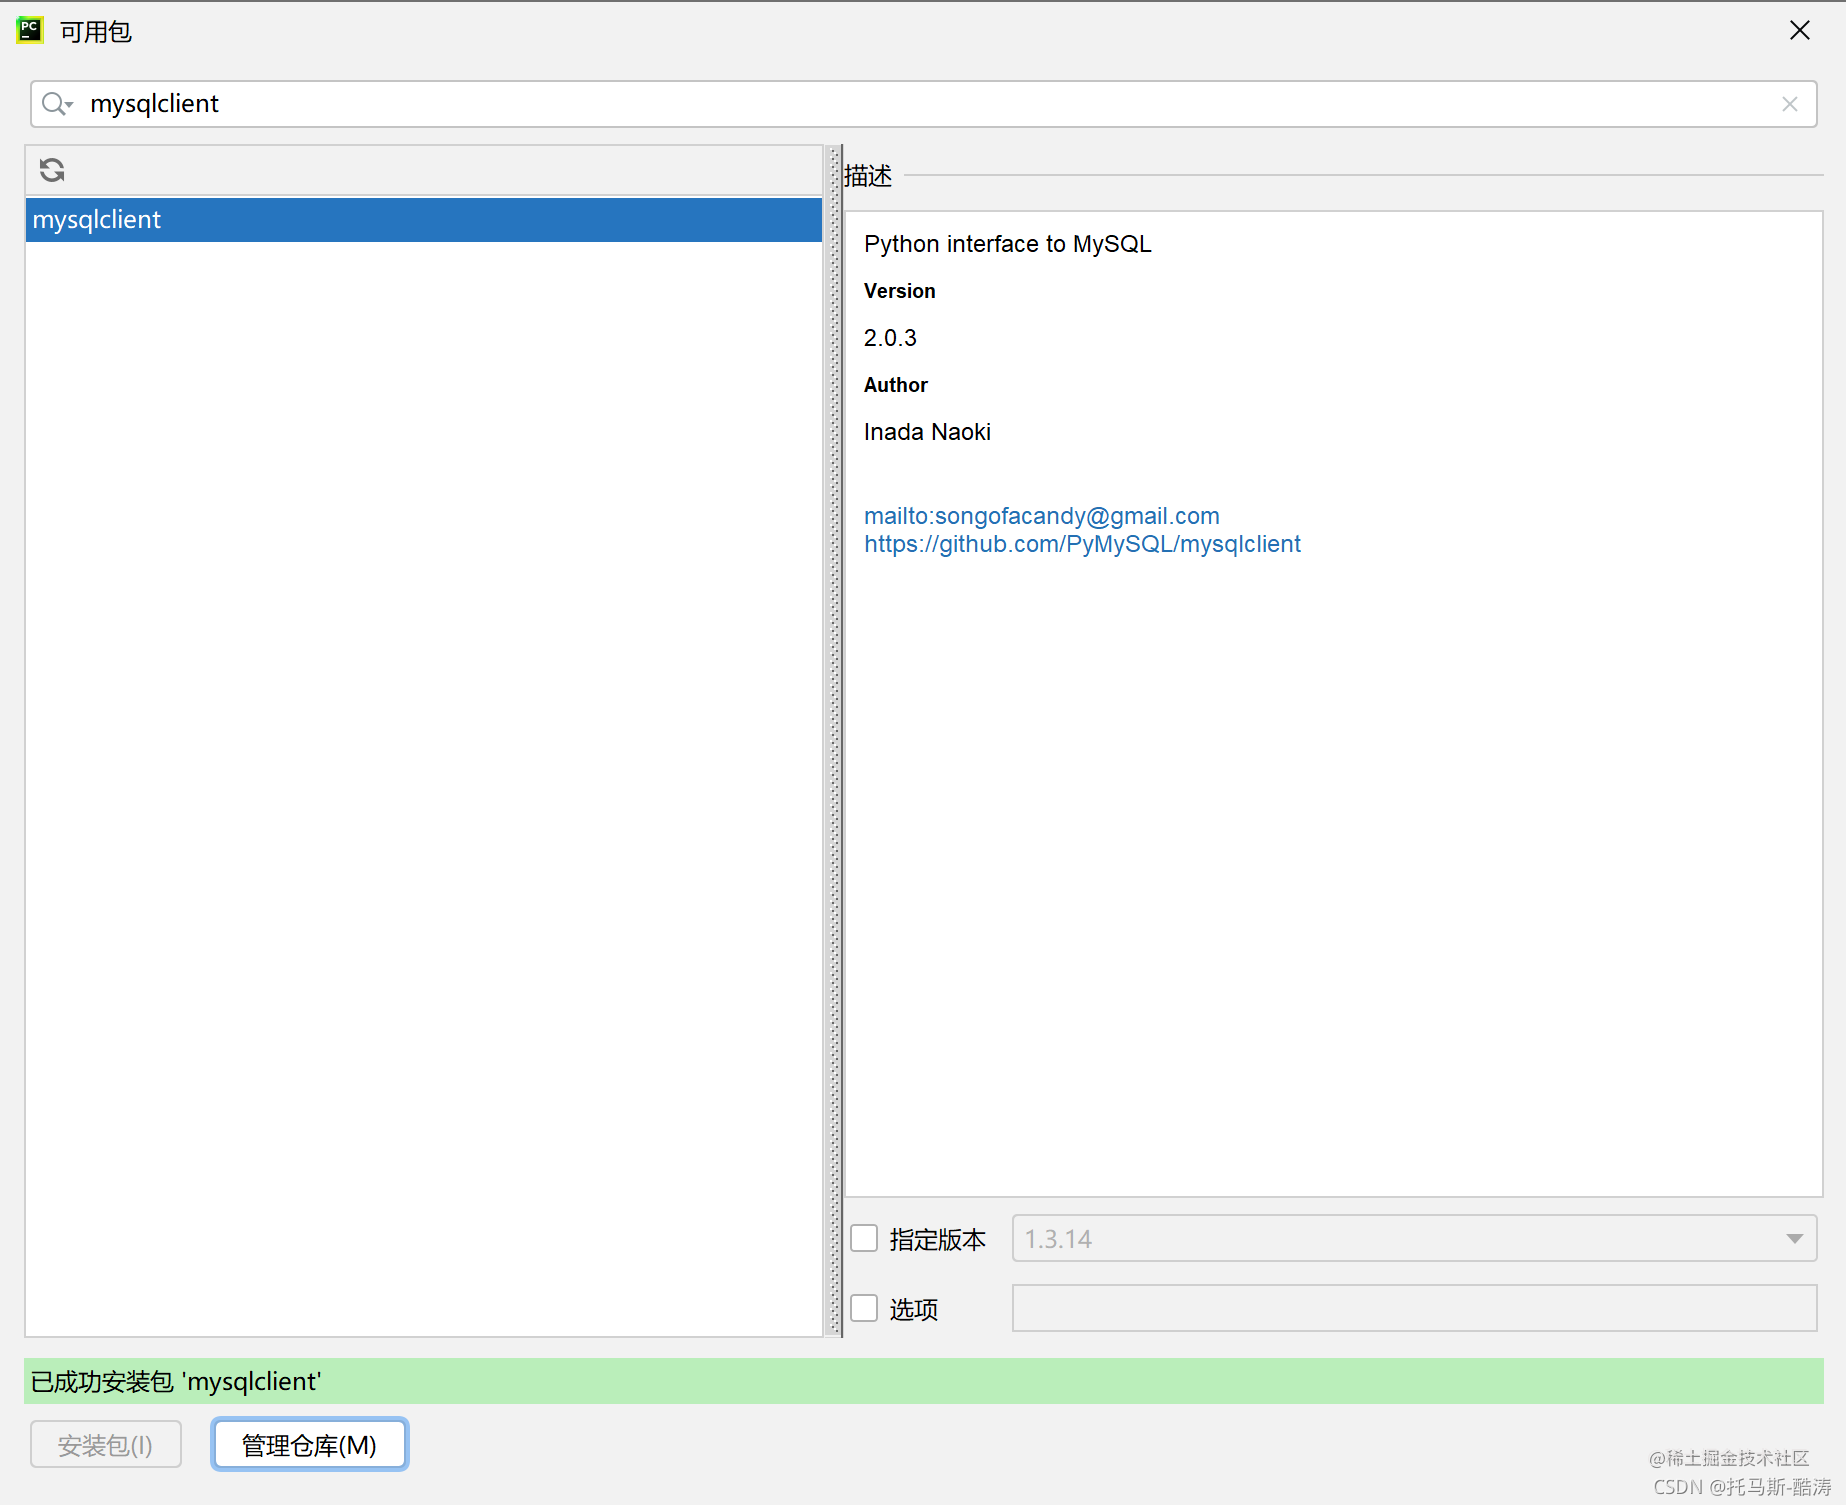This screenshot has height=1505, width=1846.
Task: Select mysqlclient in the package list
Action: tap(97, 219)
